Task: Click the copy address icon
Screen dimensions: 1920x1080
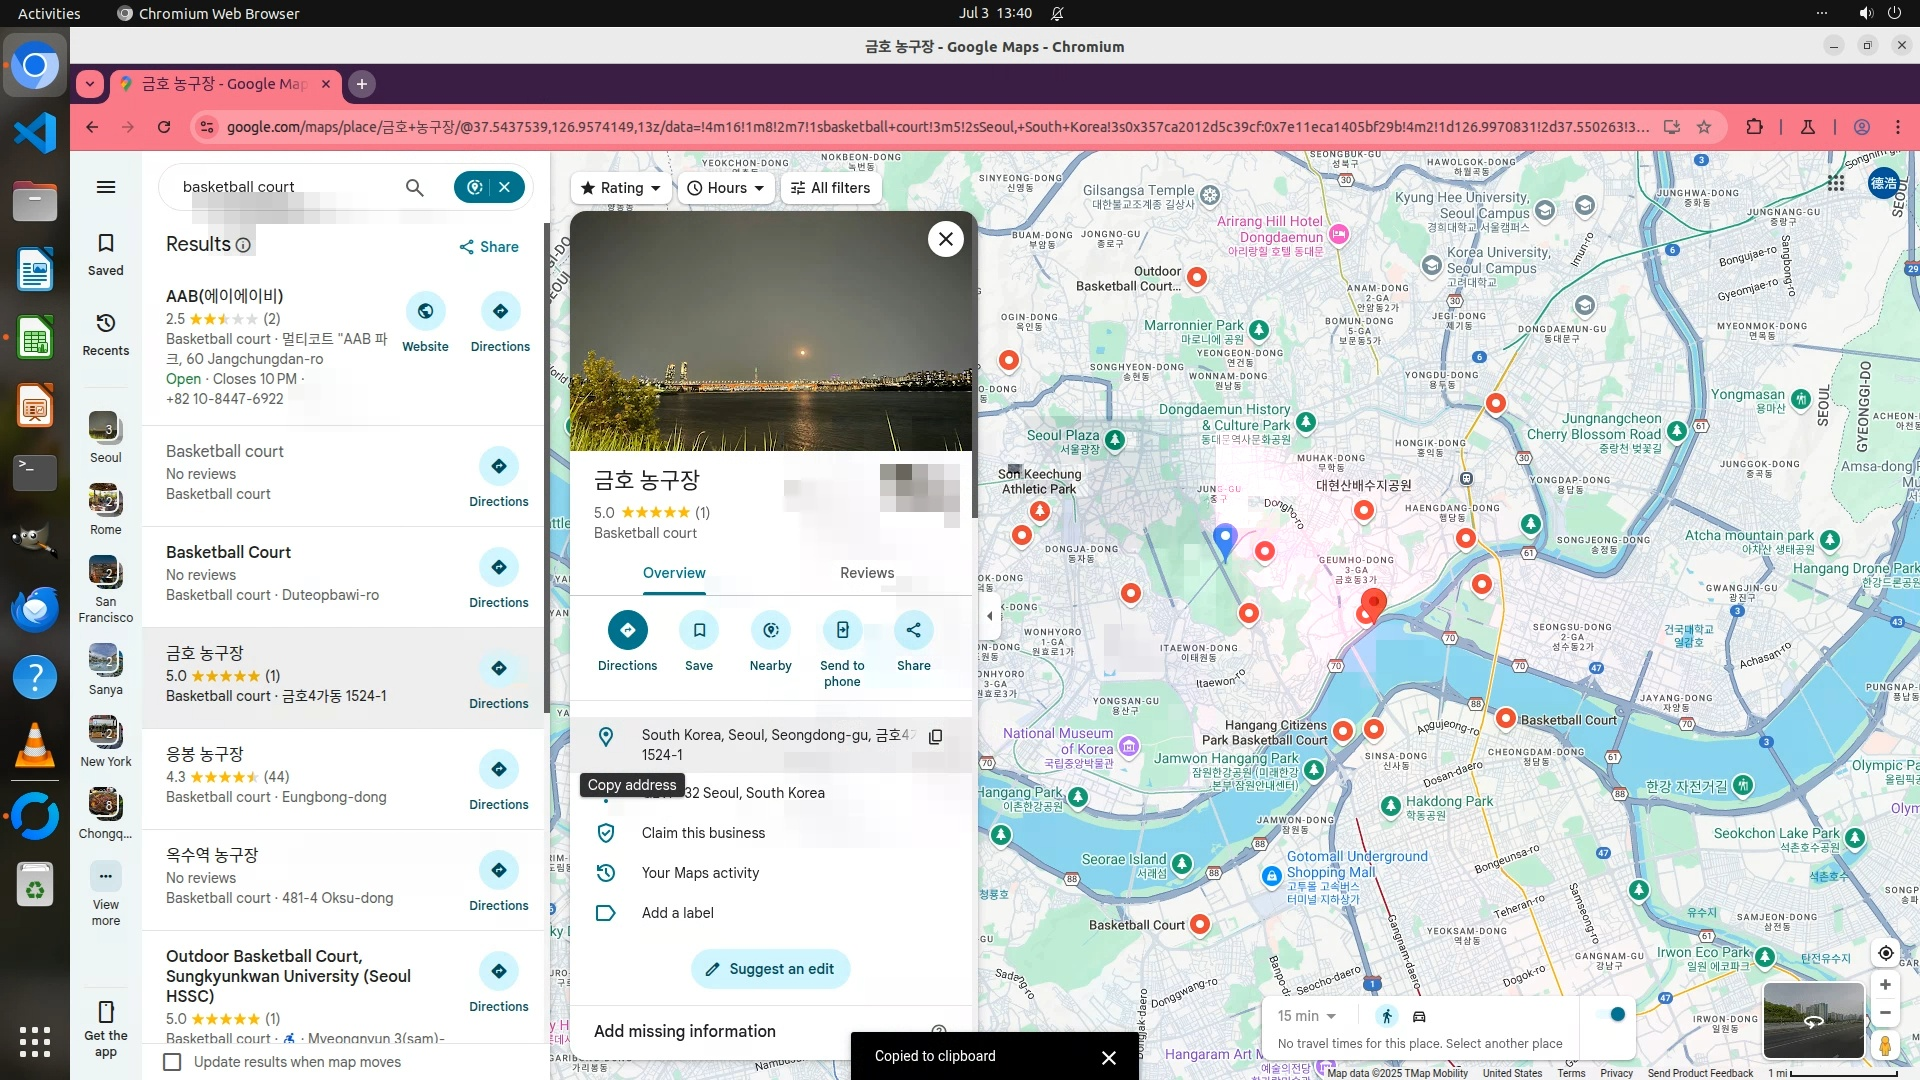Action: [x=935, y=737]
